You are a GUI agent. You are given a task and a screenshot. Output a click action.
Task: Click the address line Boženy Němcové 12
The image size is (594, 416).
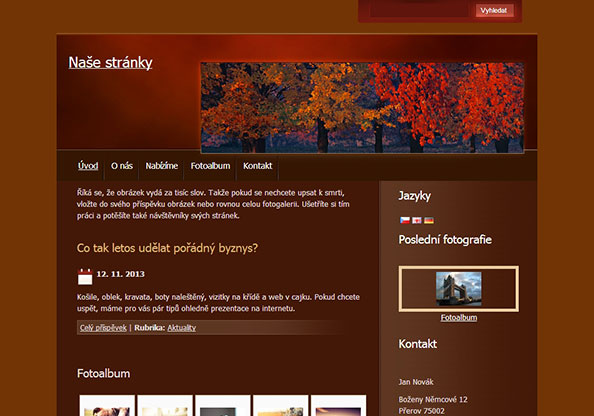[x=433, y=399]
